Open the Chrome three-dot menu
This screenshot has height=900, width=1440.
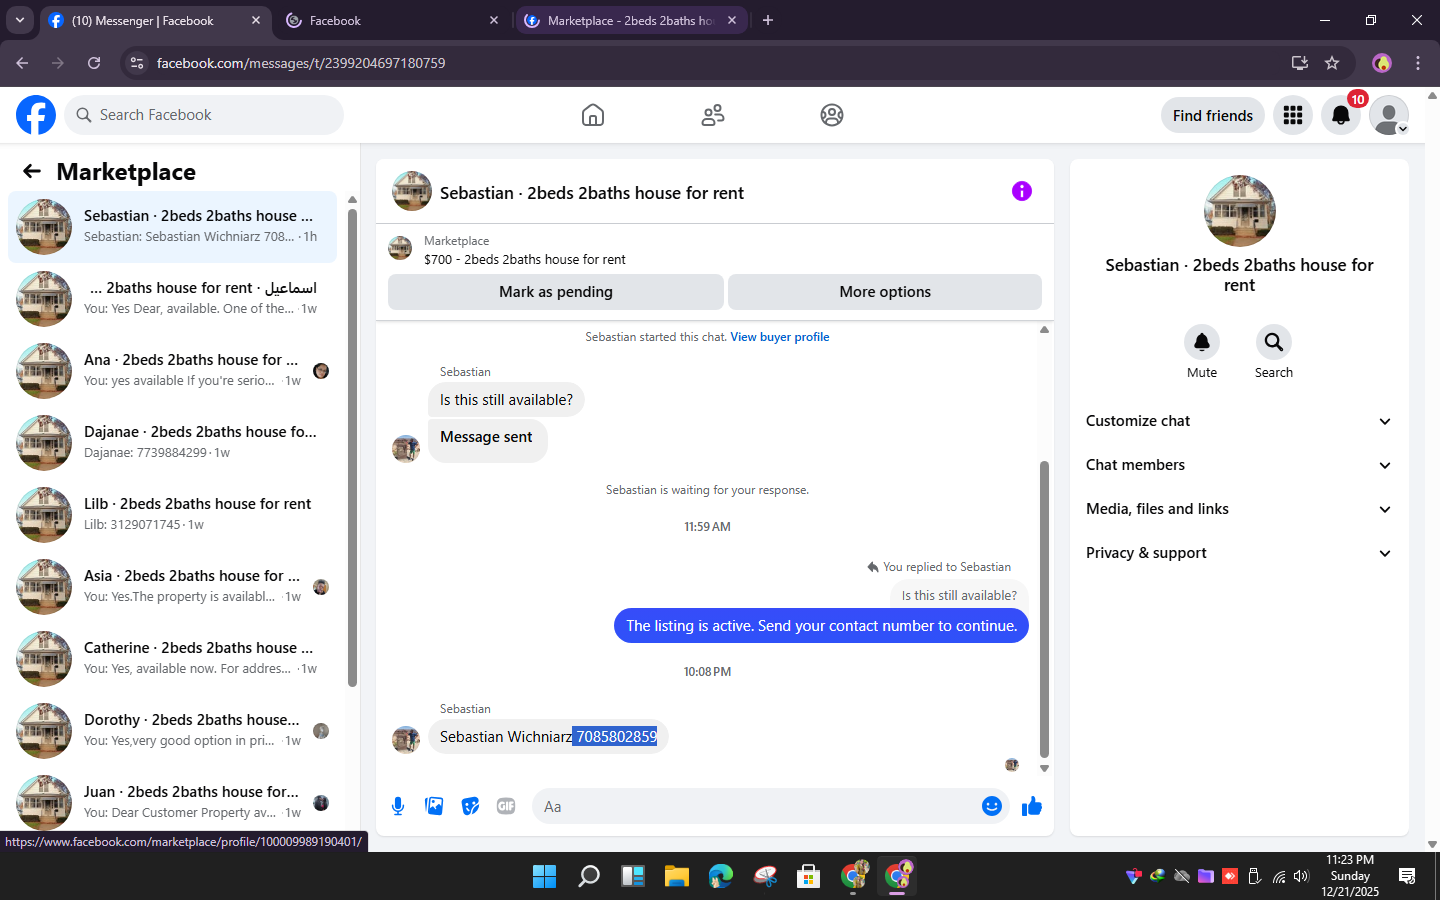[x=1418, y=63]
